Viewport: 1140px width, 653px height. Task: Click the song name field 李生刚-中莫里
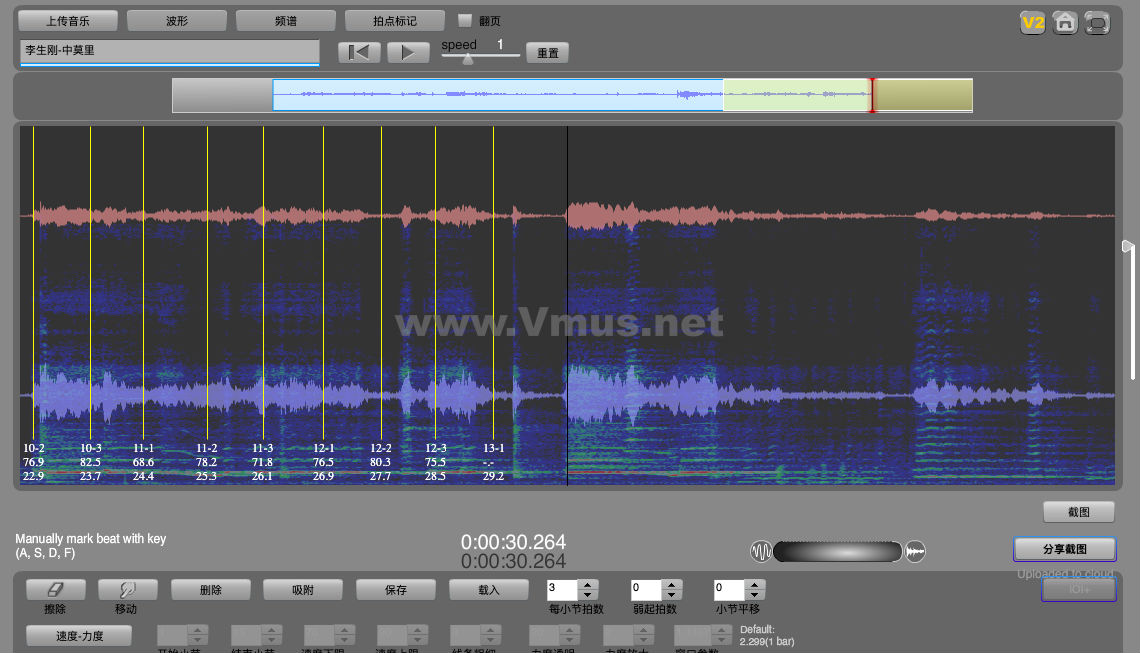[x=169, y=51]
